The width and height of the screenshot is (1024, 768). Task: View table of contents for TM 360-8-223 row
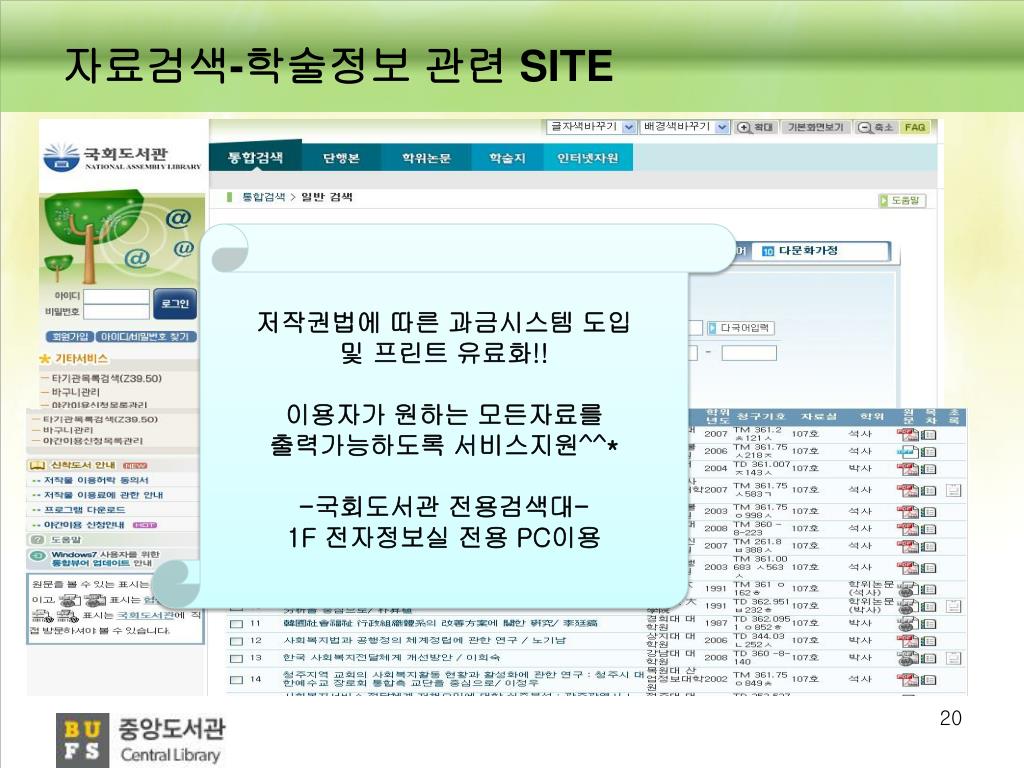click(x=929, y=529)
